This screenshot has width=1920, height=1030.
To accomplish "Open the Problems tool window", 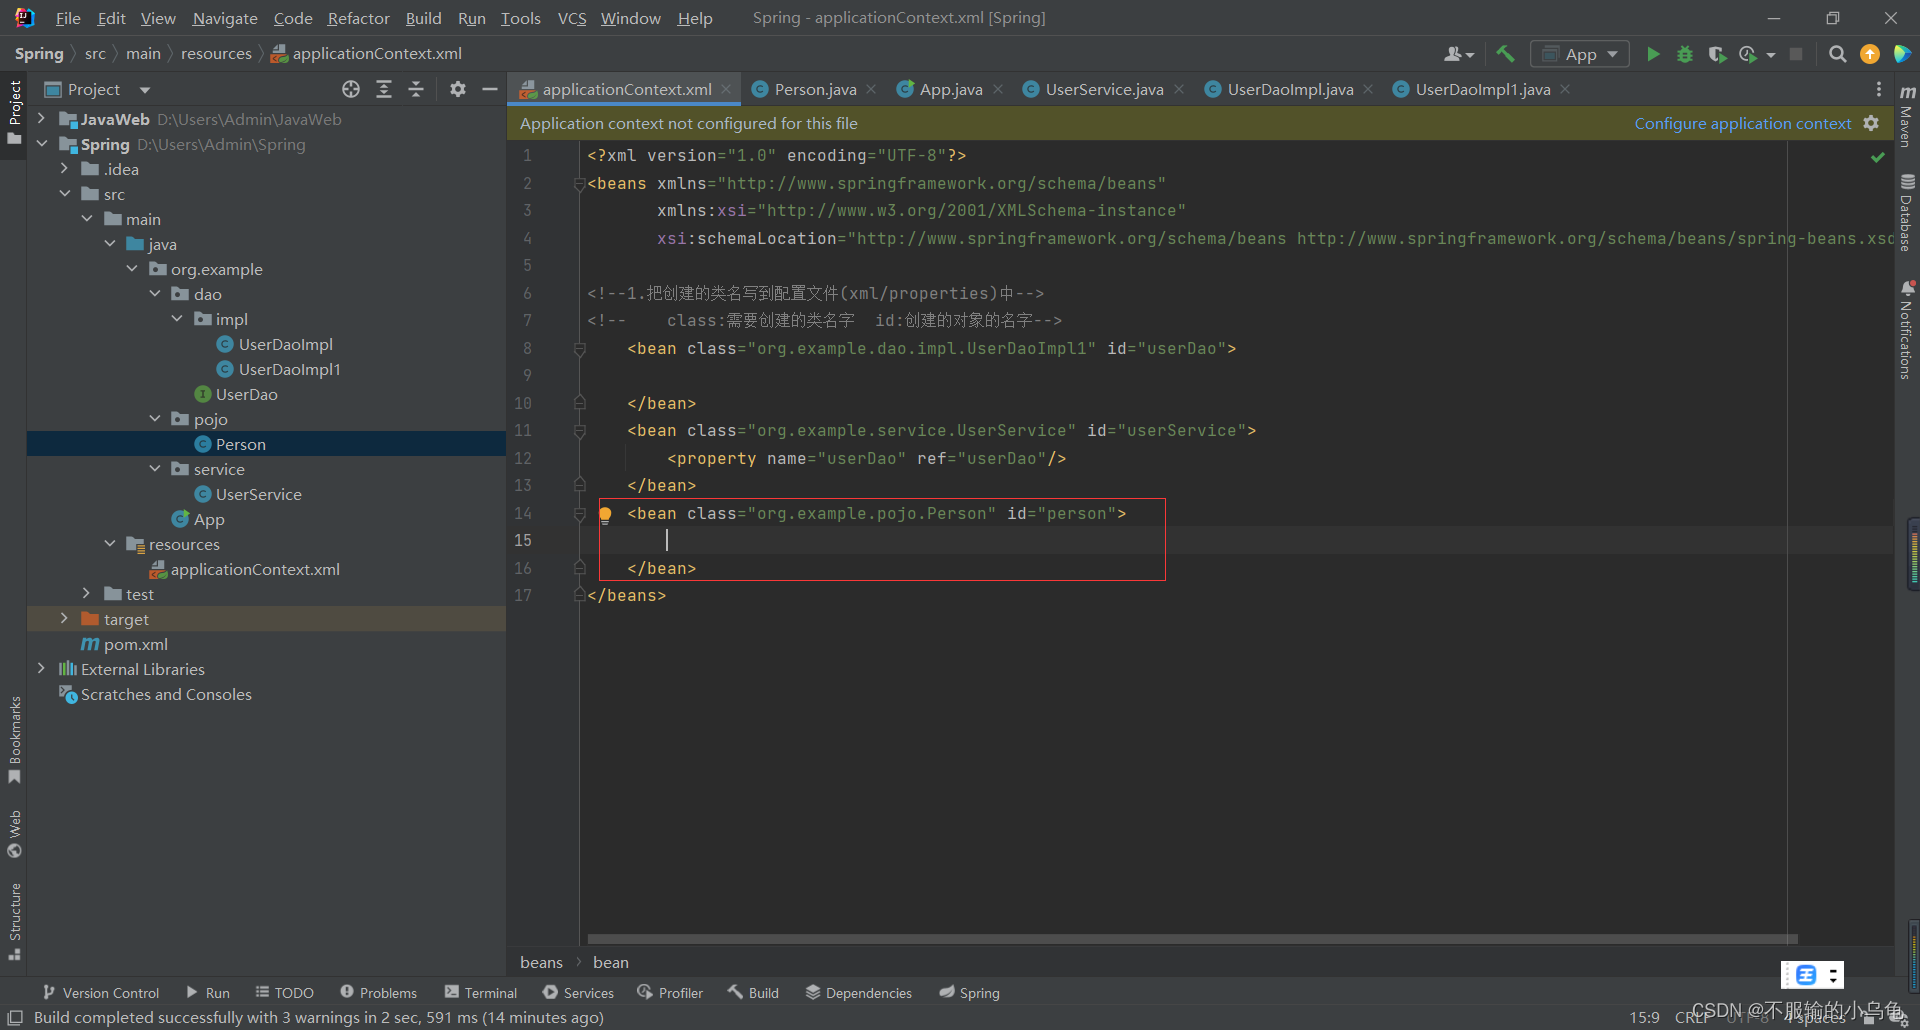I will pyautogui.click(x=379, y=993).
